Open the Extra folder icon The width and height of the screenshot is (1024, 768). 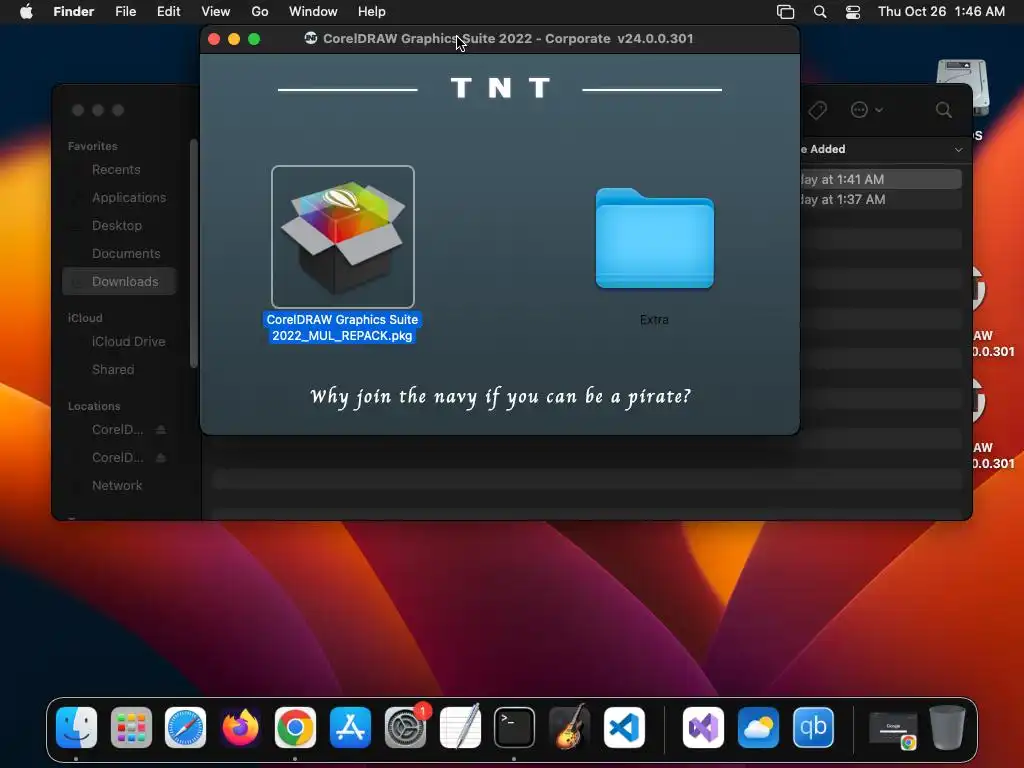pos(654,238)
